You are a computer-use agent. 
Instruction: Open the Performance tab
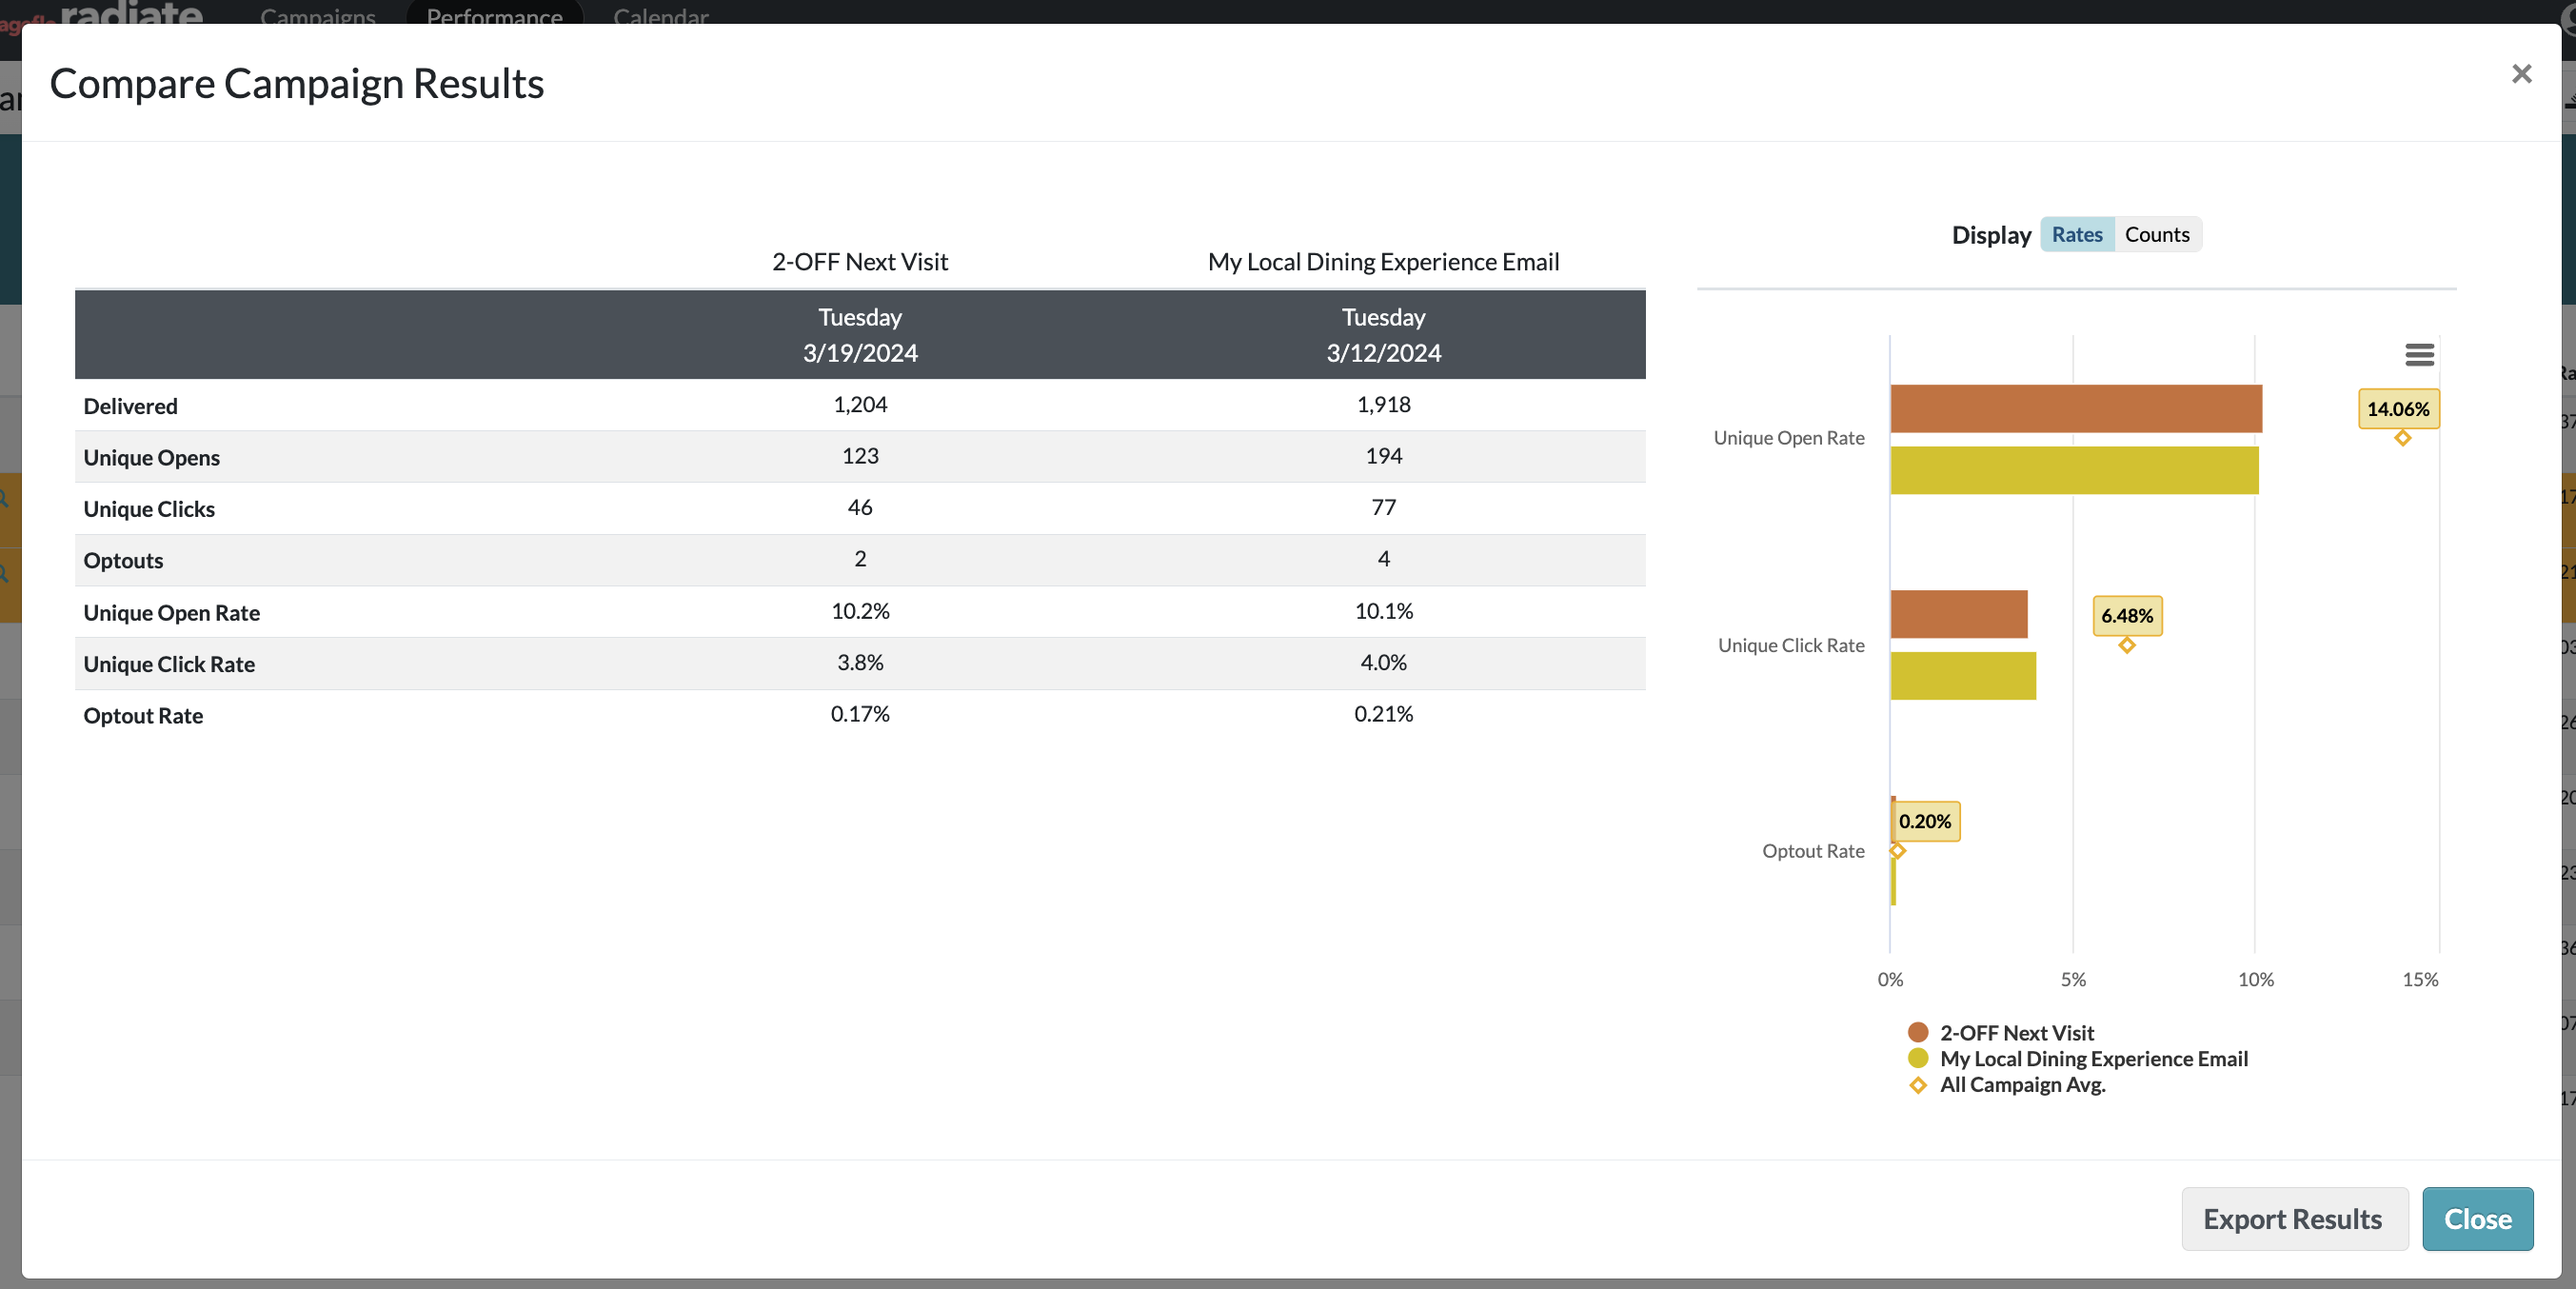494,15
